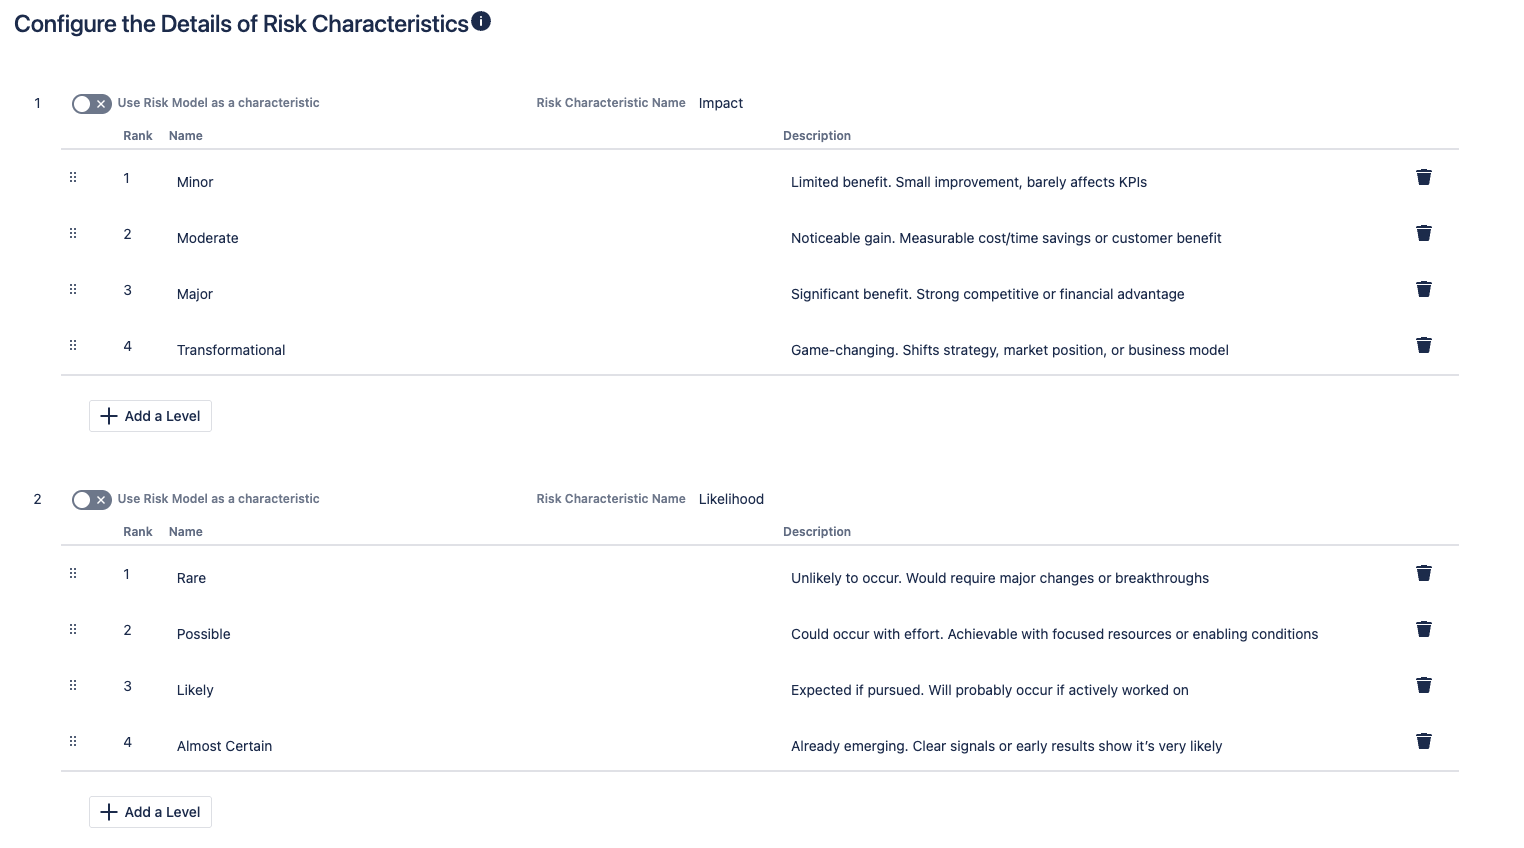This screenshot has width=1524, height=848.
Task: Add a Level to the Likelihood characteristic
Action: tap(150, 812)
